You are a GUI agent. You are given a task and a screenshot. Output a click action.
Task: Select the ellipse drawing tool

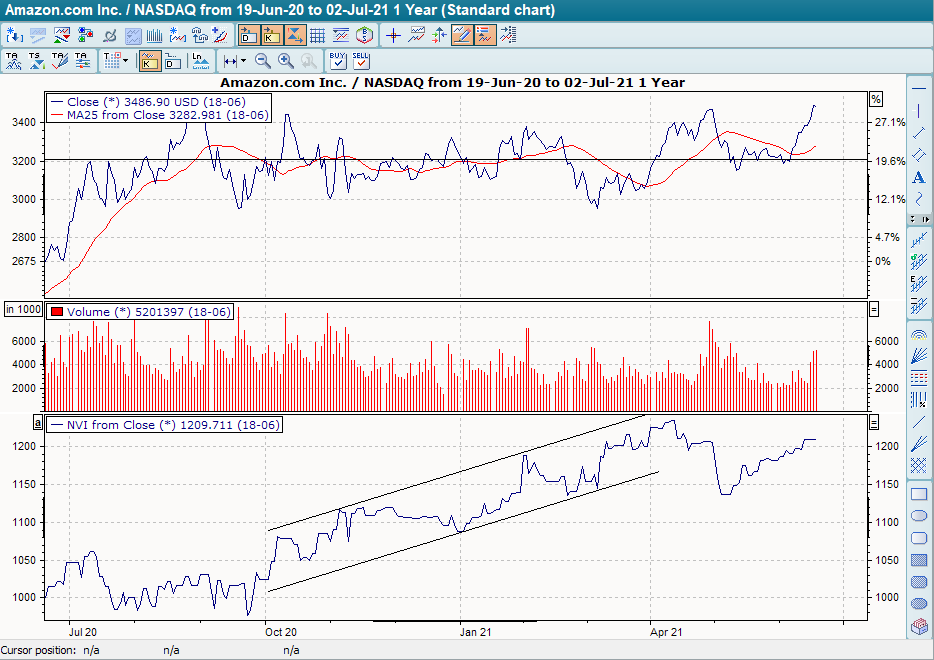[918, 516]
